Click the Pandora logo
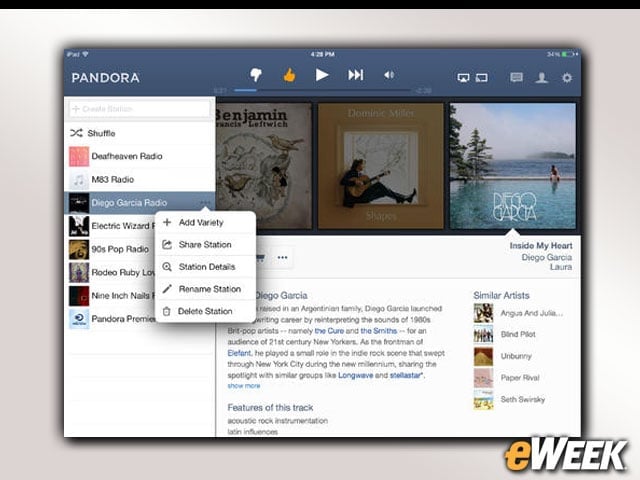Viewport: 640px width, 480px height. (105, 78)
